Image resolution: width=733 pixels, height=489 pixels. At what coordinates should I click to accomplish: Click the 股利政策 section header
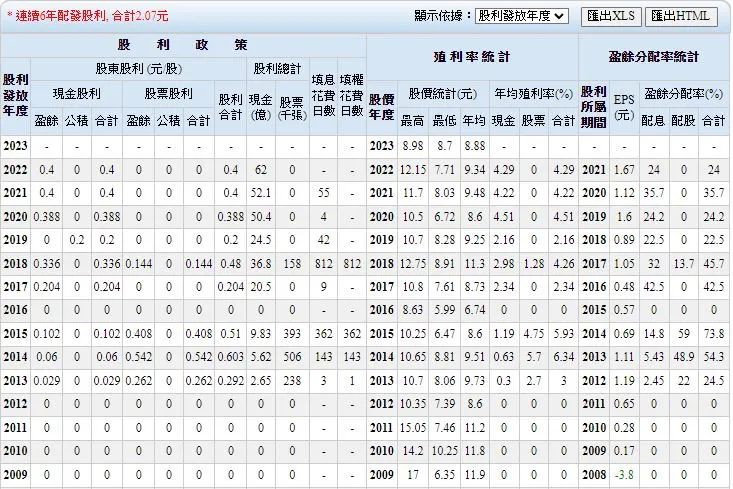(183, 45)
